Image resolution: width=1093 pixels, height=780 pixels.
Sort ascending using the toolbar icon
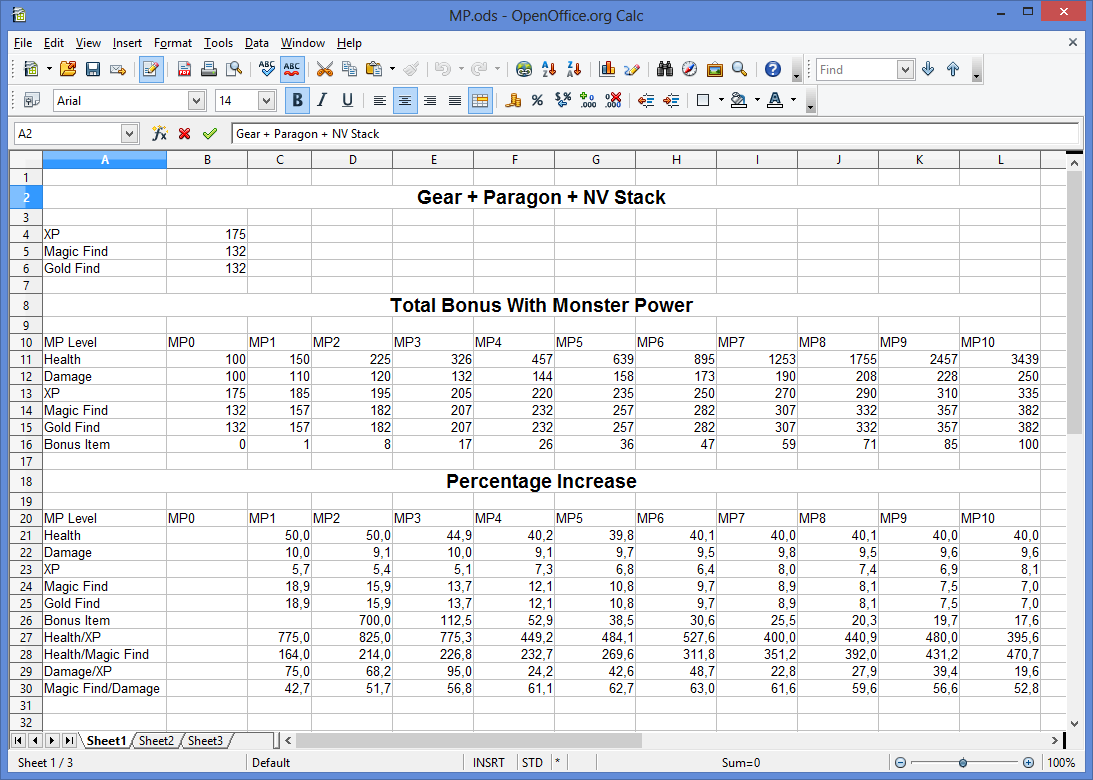pyautogui.click(x=549, y=69)
